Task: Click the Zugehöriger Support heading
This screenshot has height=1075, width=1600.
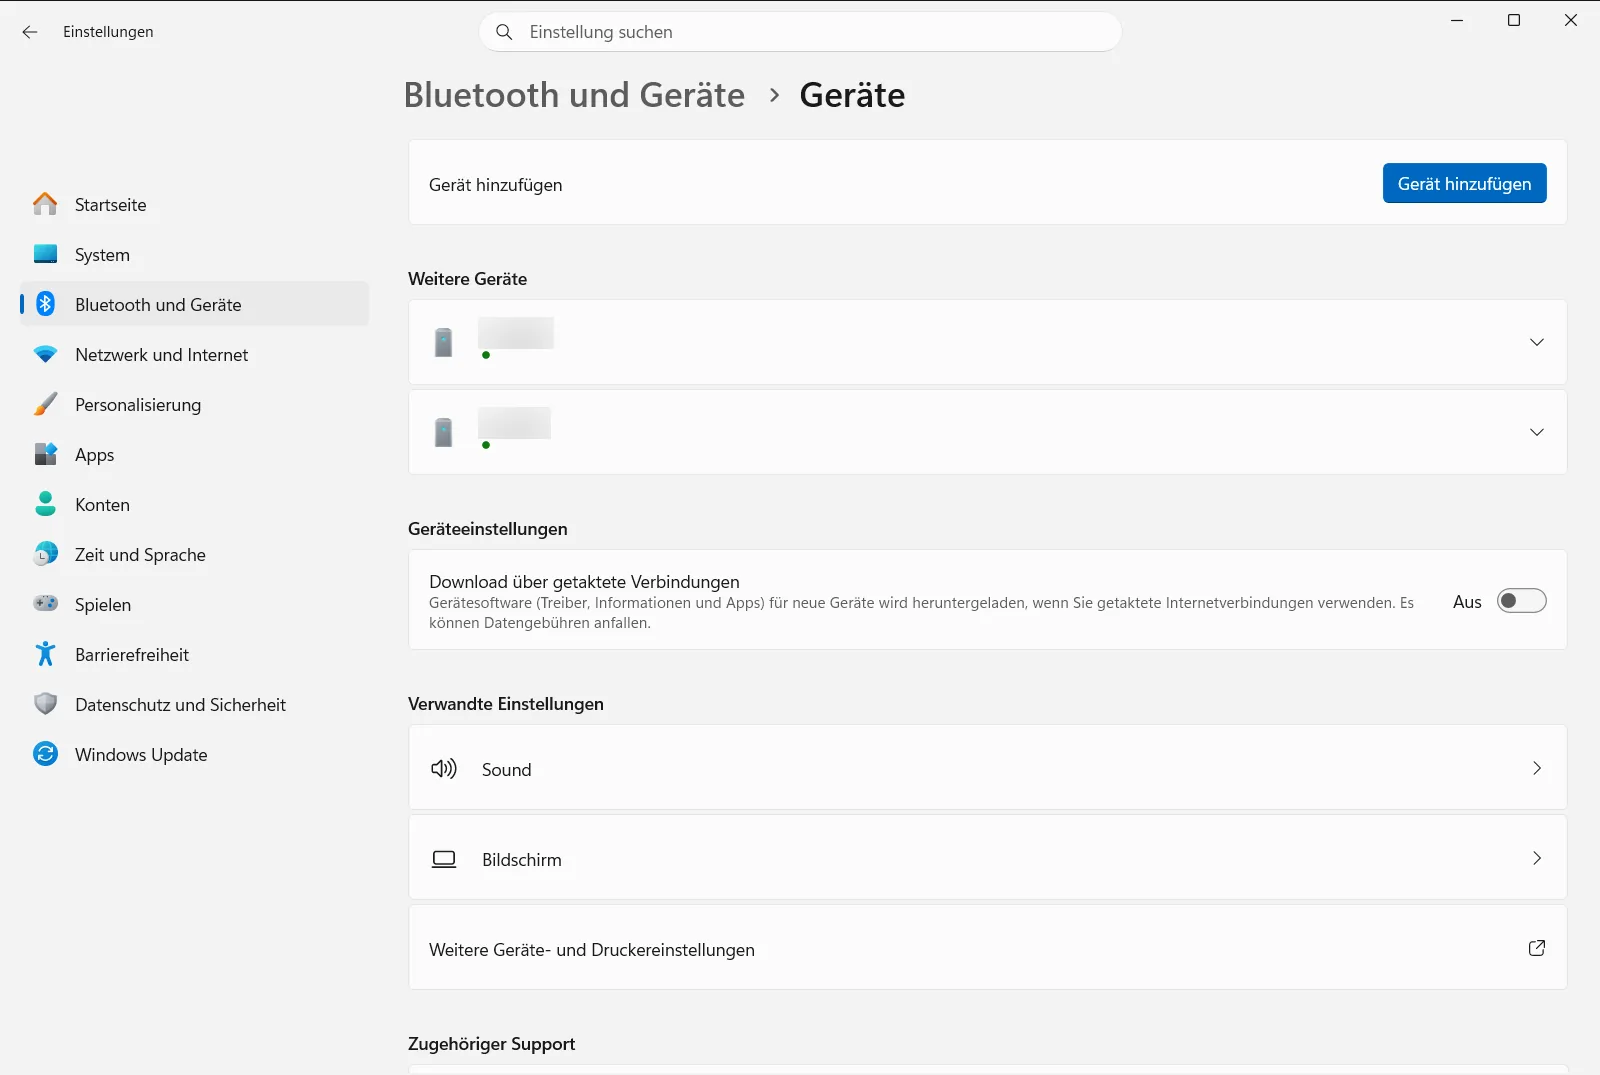Action: [x=491, y=1044]
